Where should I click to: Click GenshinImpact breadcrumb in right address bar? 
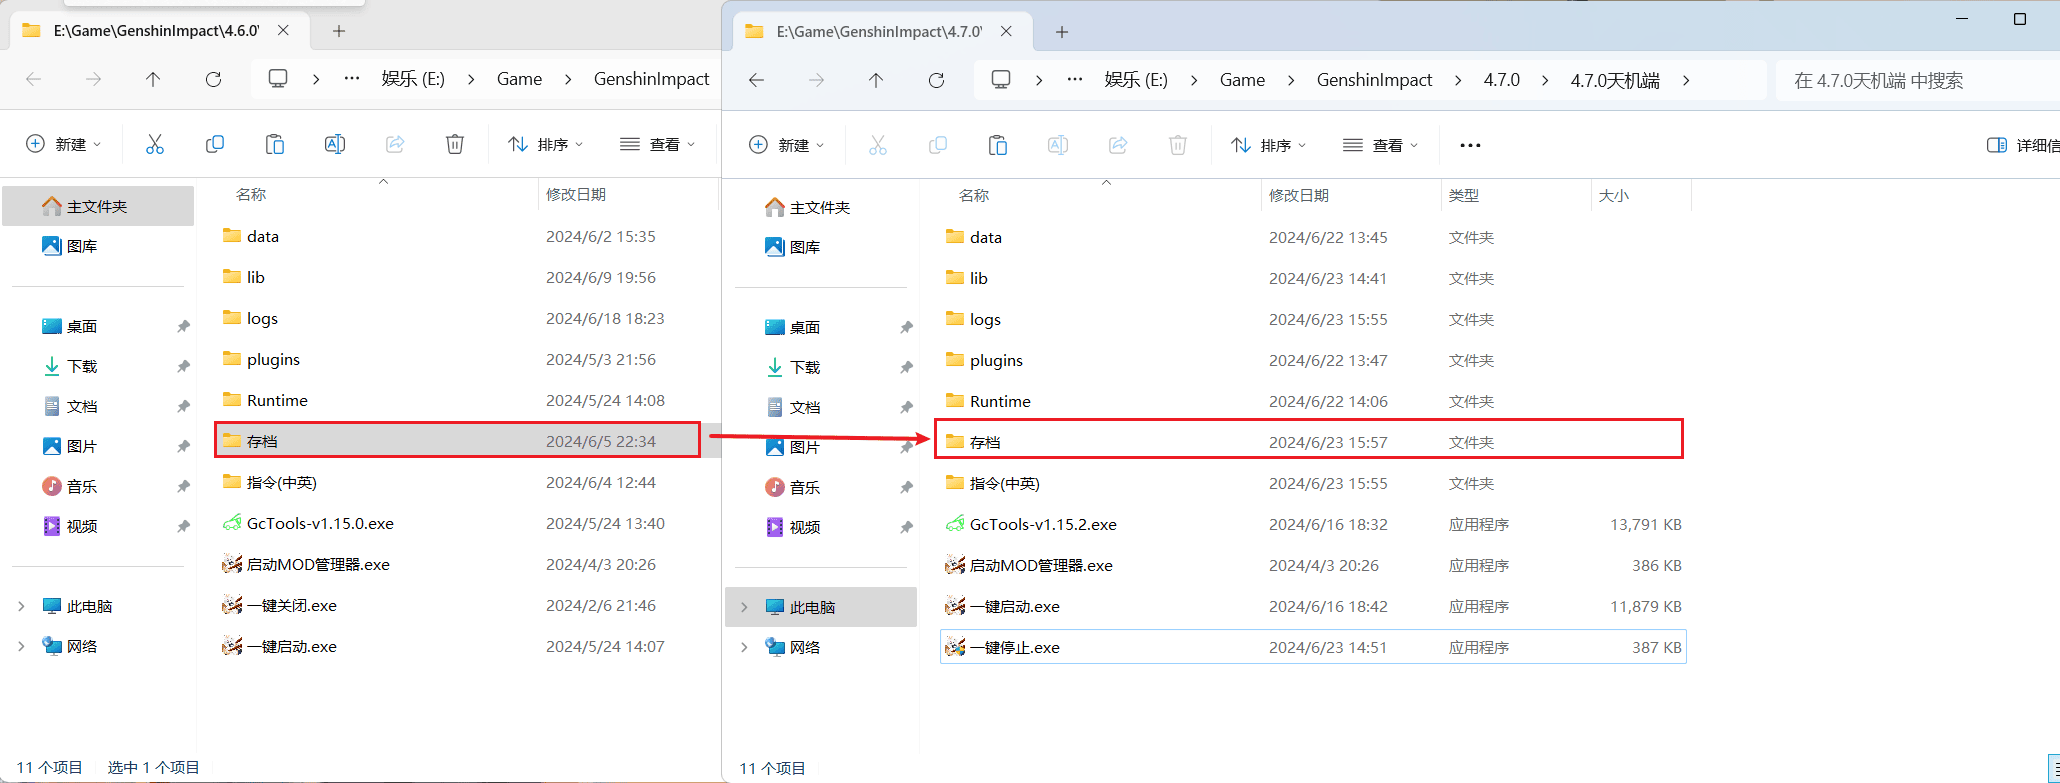[1374, 80]
